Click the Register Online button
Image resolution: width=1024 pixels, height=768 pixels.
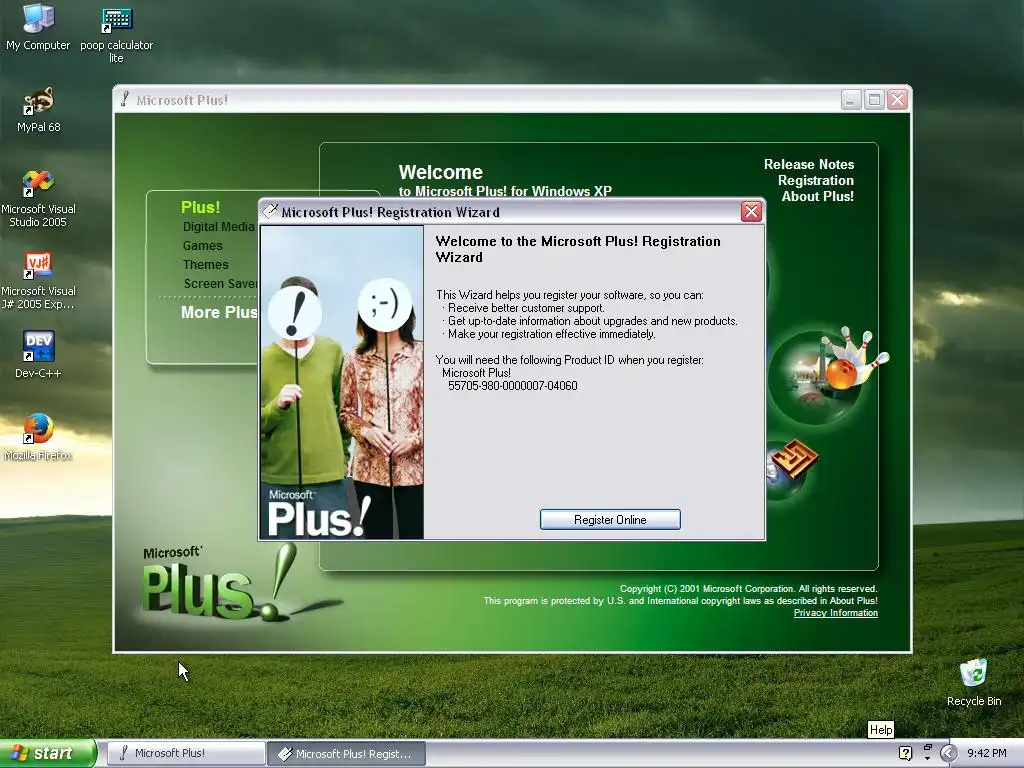[610, 520]
